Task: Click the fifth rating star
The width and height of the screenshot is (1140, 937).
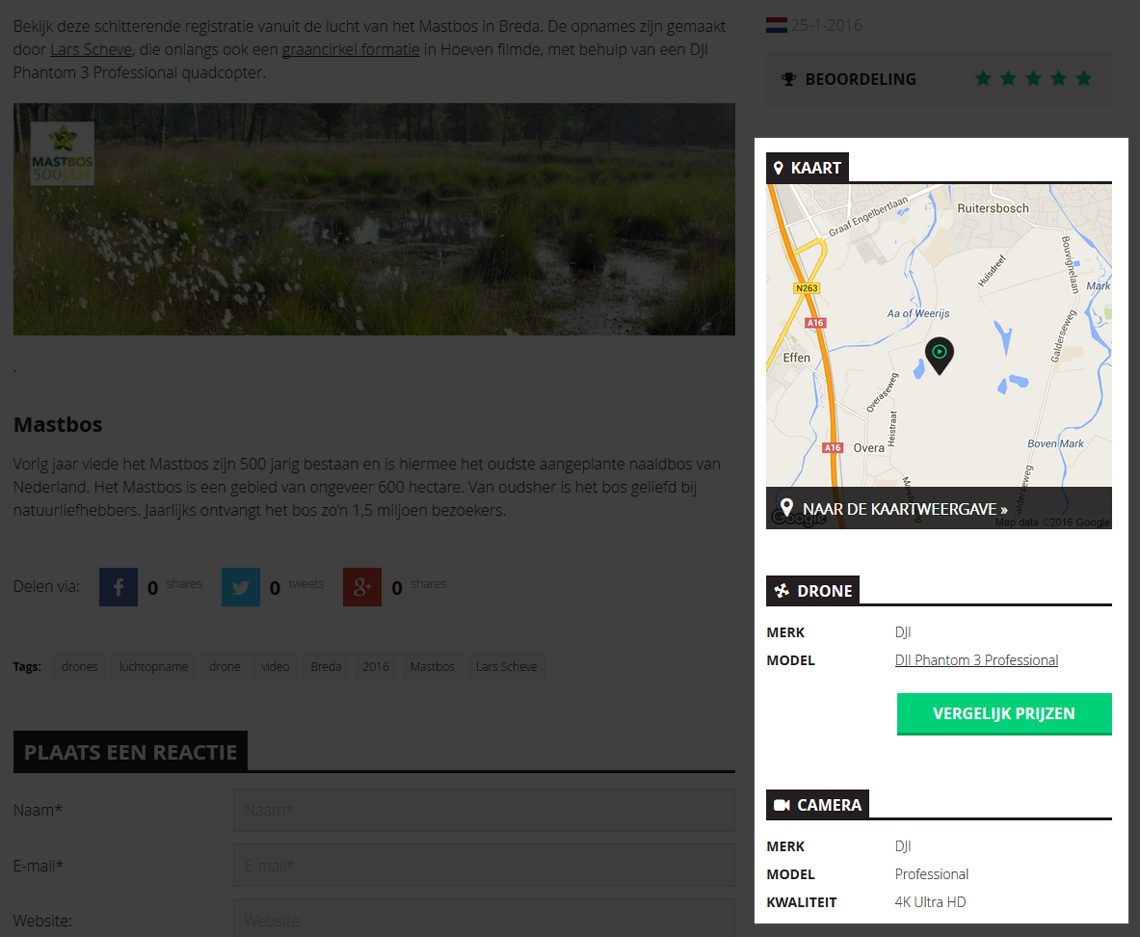Action: point(1084,77)
